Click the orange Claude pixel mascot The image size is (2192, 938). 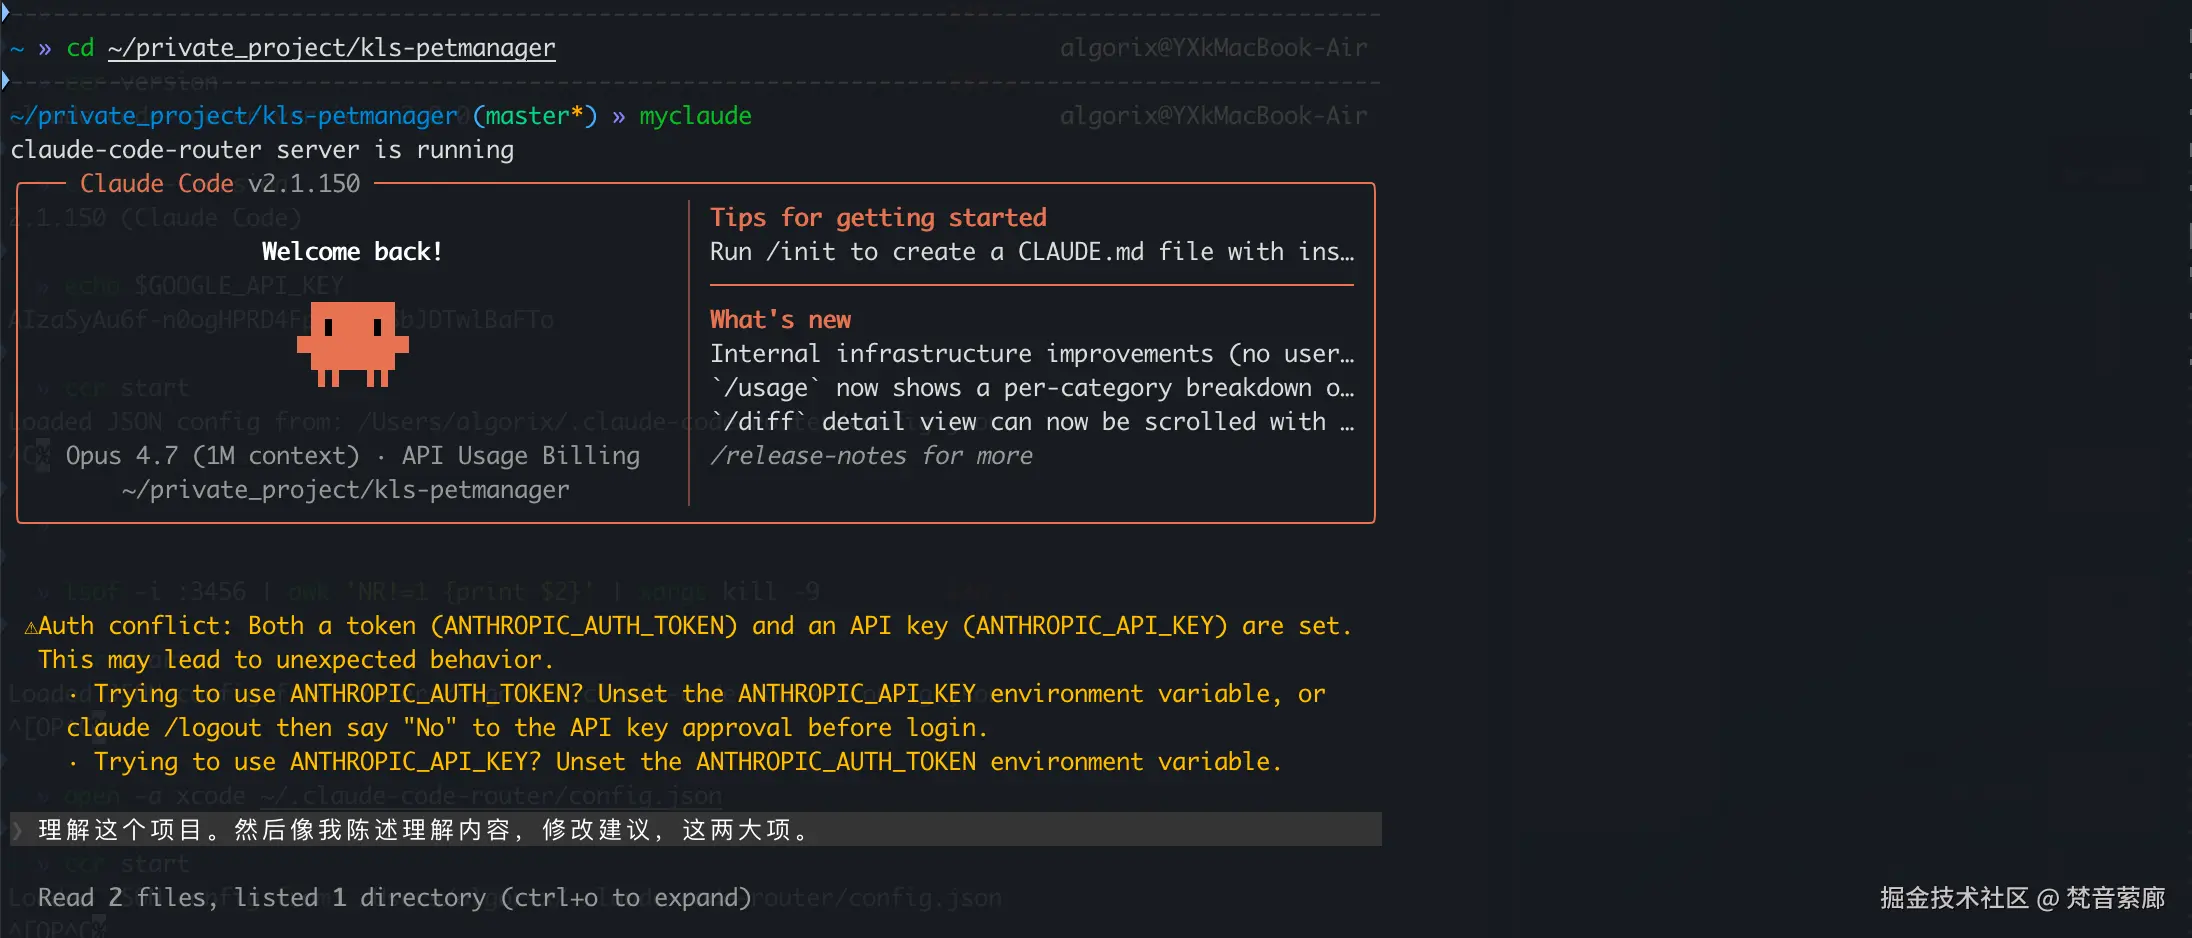click(353, 344)
